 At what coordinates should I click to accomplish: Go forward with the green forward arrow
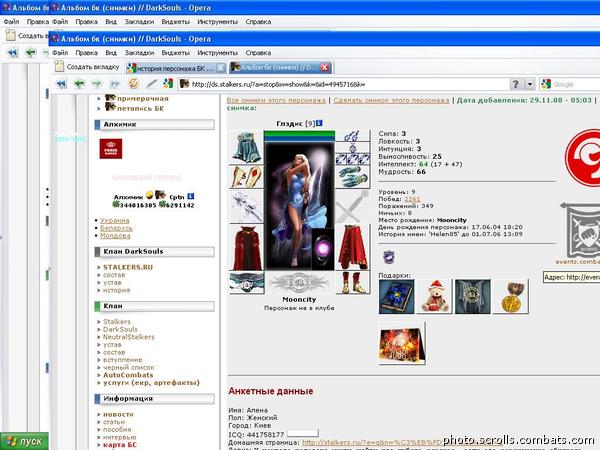[x=97, y=84]
